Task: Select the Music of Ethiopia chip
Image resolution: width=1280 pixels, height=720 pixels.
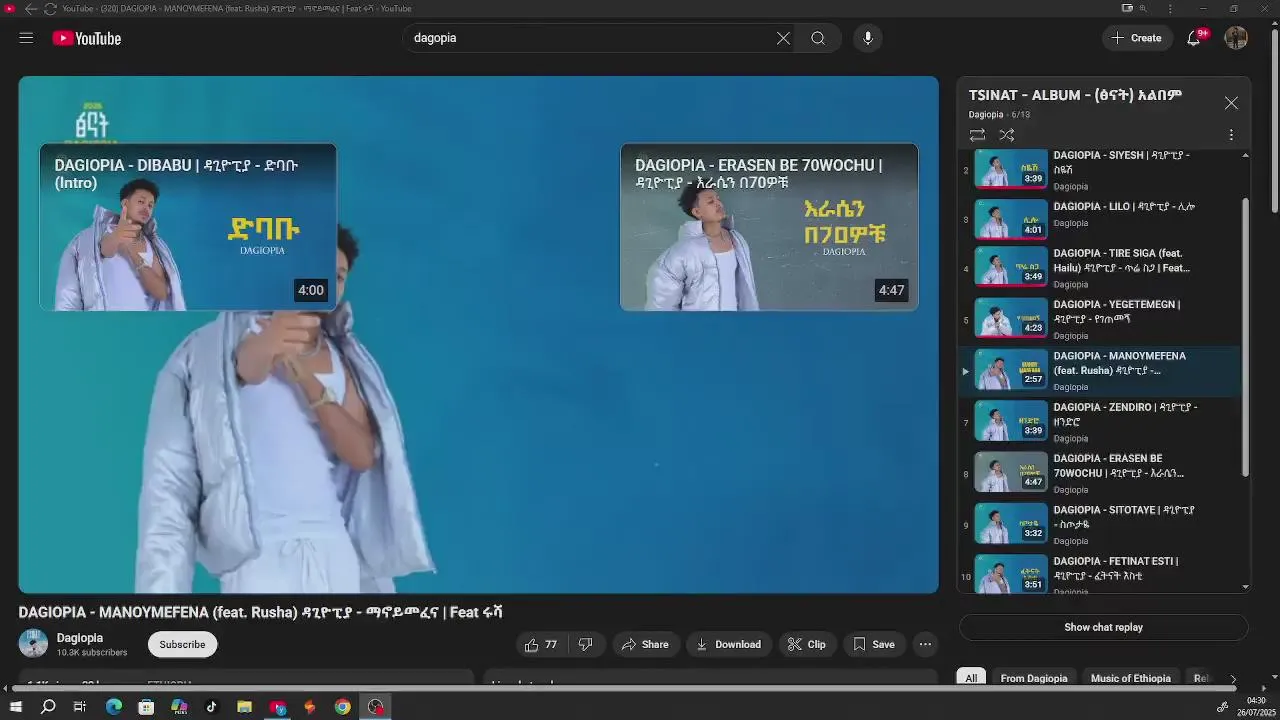Action: (1130, 678)
